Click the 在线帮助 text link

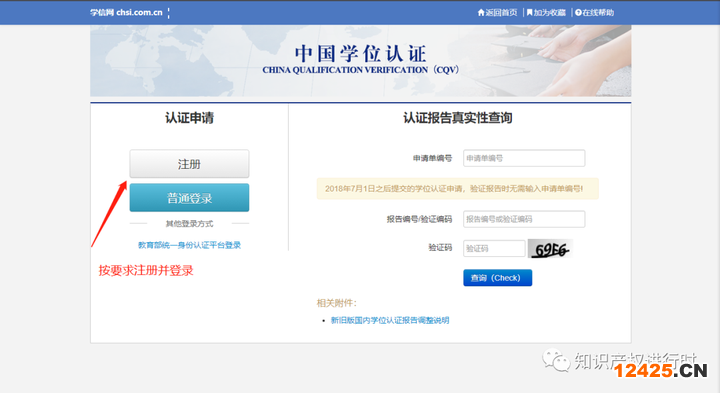(x=598, y=12)
